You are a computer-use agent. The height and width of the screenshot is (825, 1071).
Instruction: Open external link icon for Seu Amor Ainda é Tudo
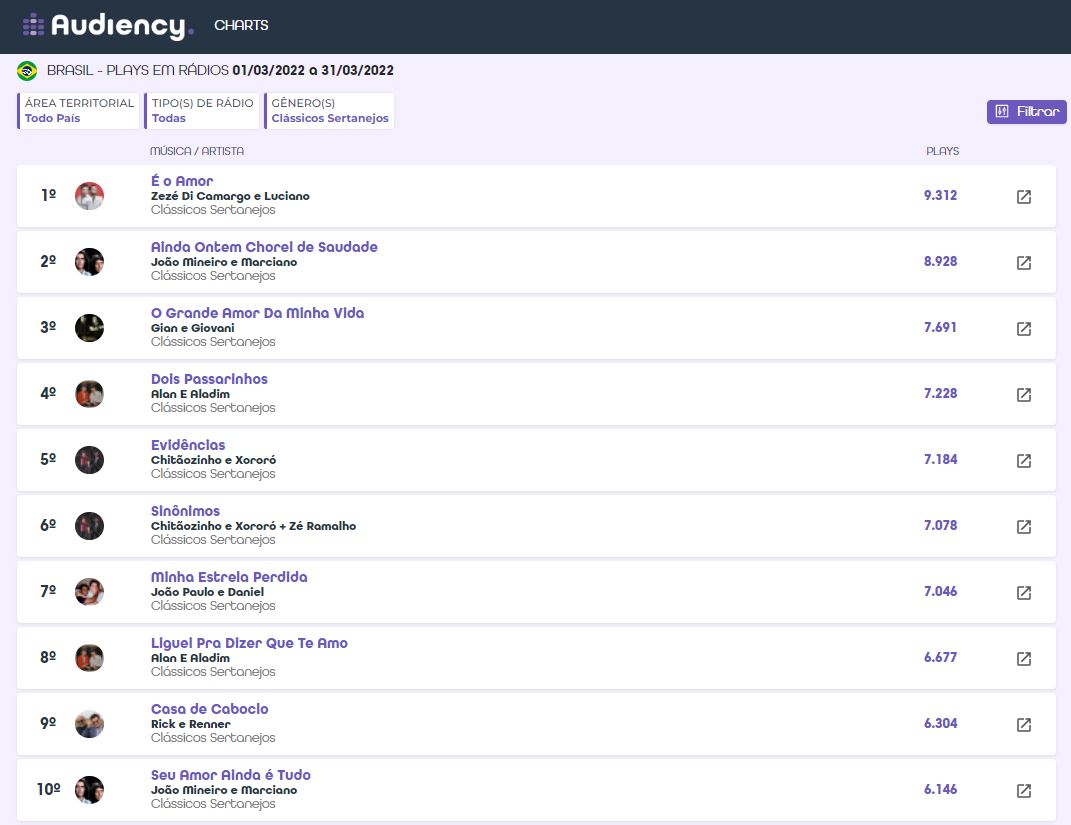[x=1023, y=791]
